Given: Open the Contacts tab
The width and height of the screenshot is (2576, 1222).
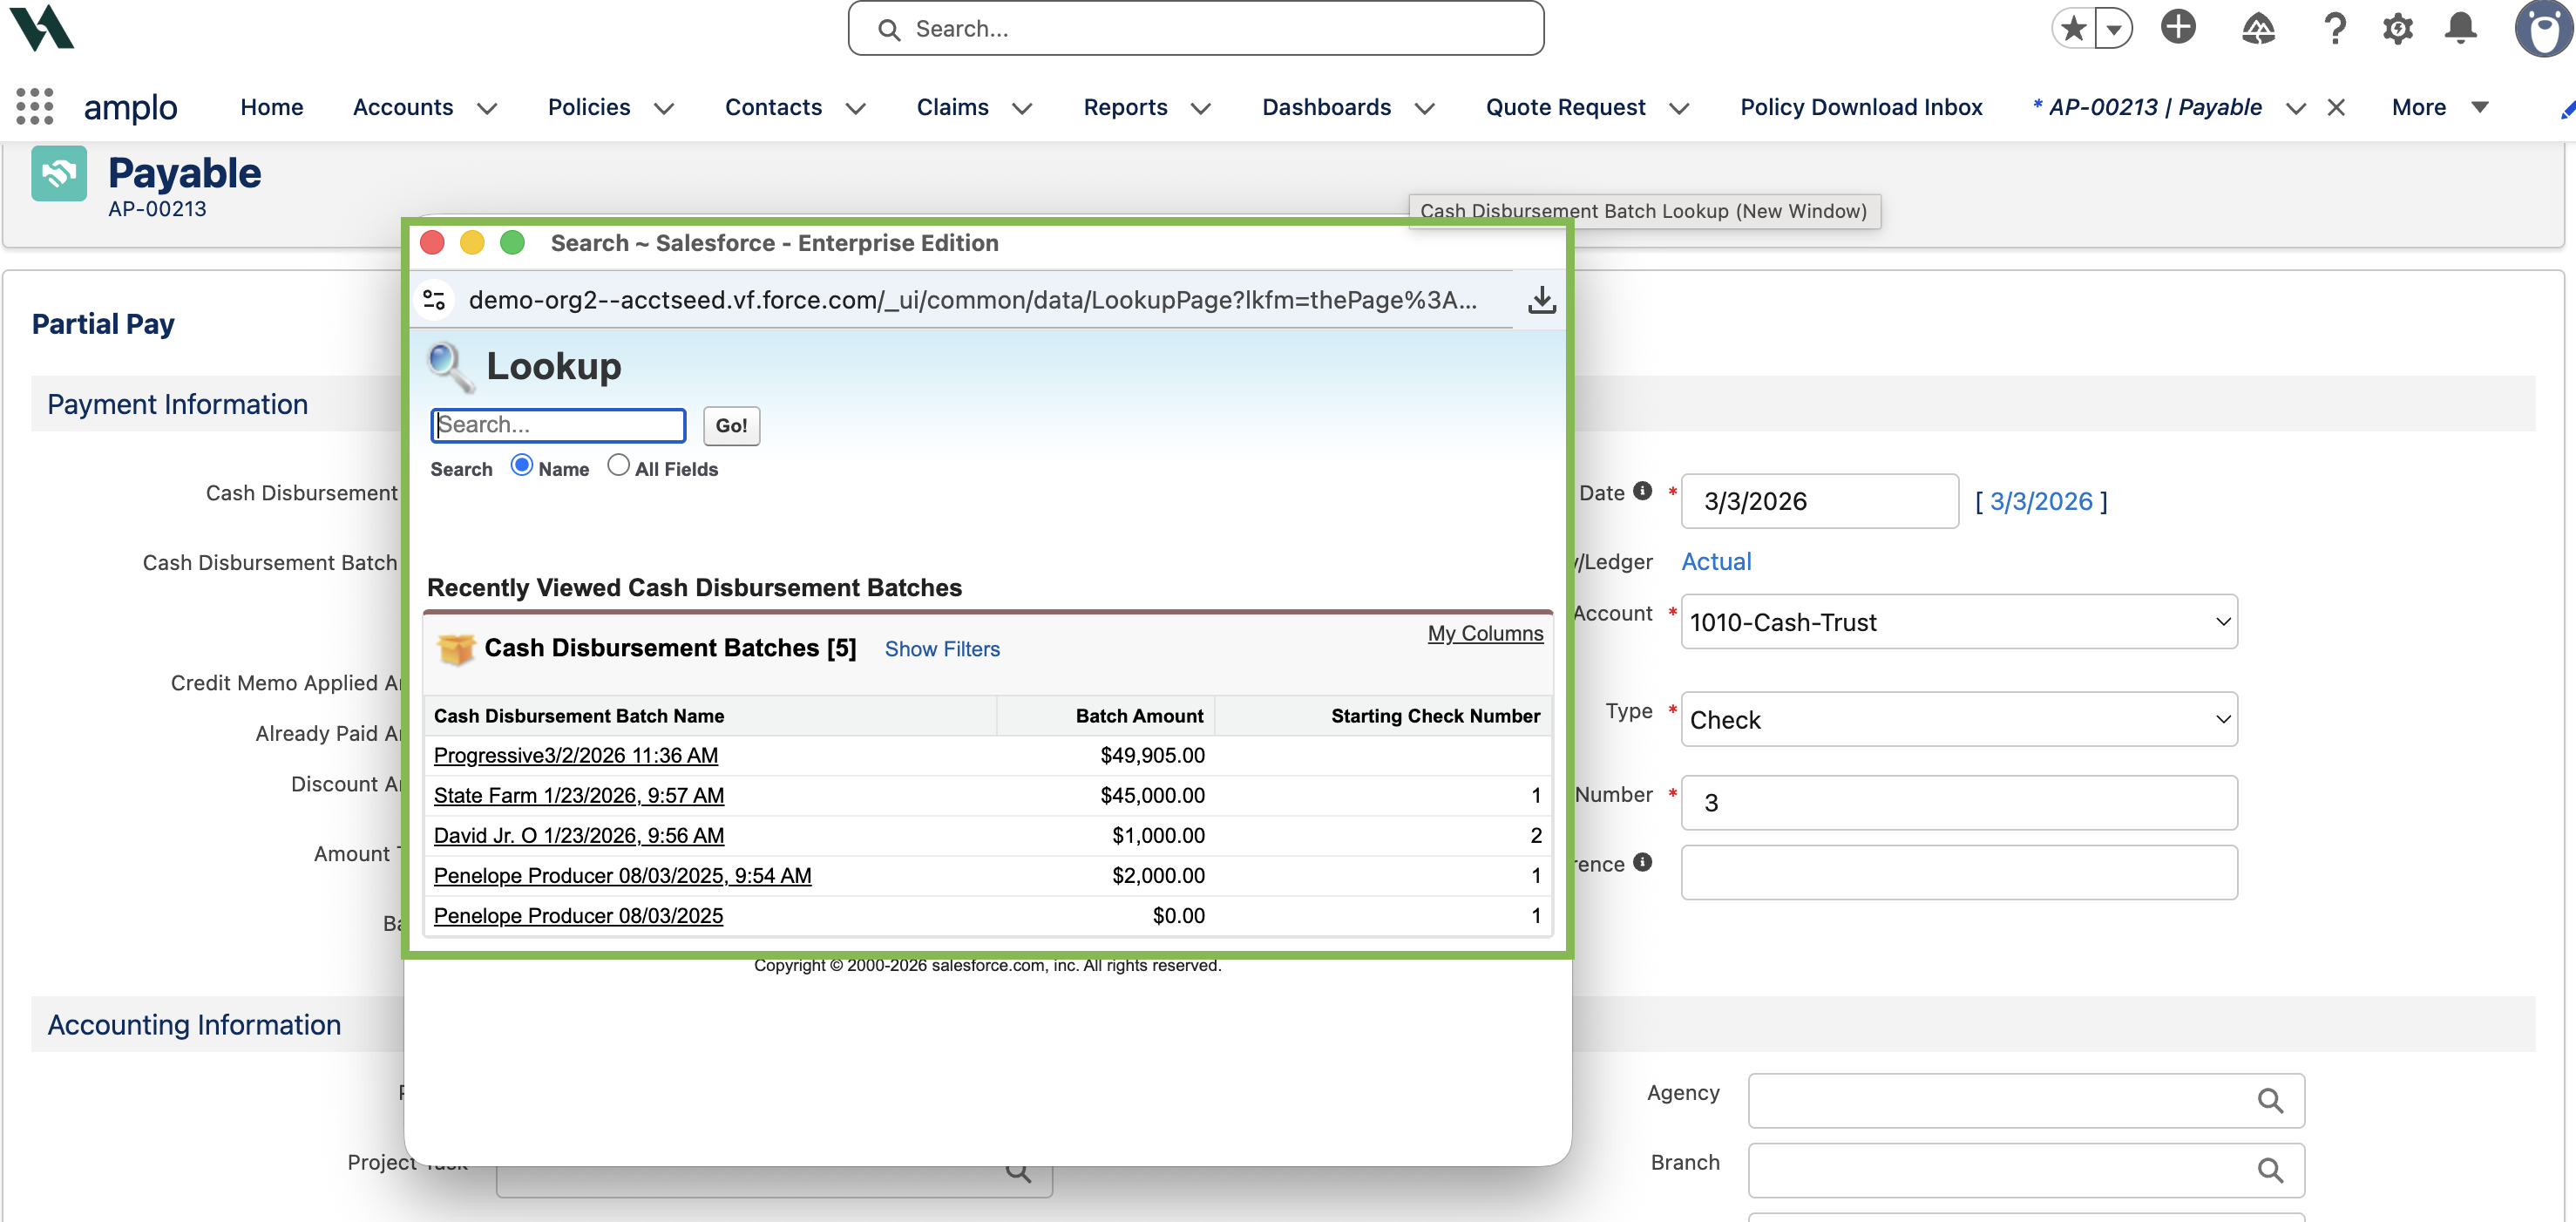Looking at the screenshot, I should pyautogui.click(x=773, y=108).
